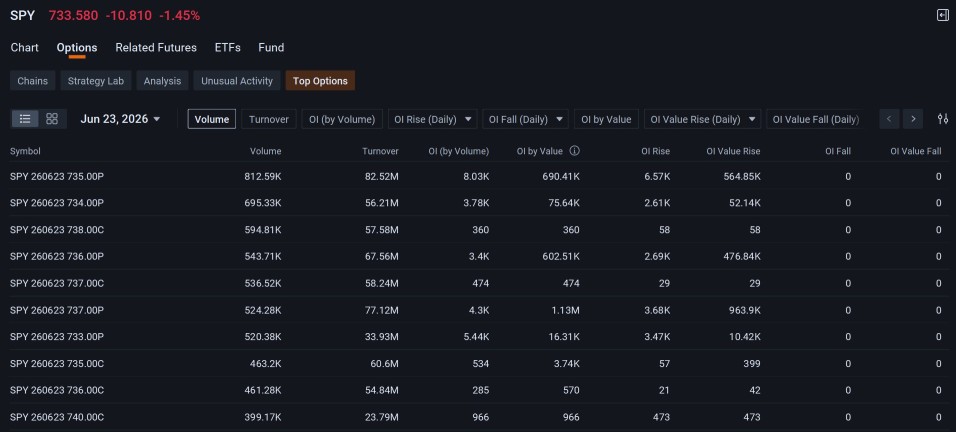
Task: Select the Top Options sub-tab
Action: tap(320, 81)
